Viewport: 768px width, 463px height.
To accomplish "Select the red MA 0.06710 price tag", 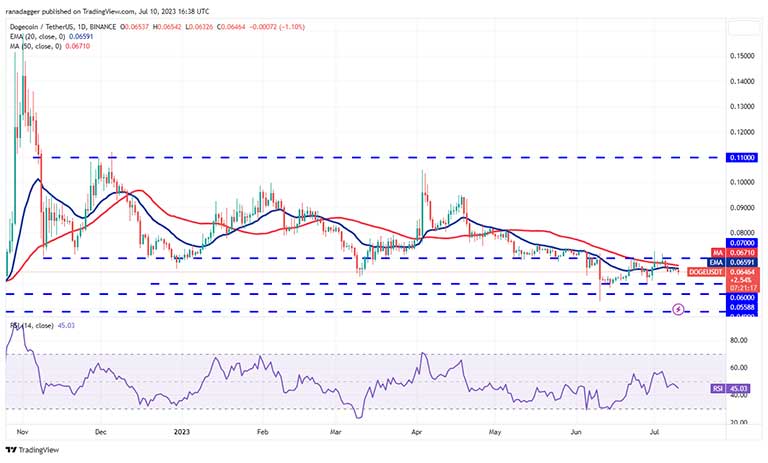I will [734, 253].
